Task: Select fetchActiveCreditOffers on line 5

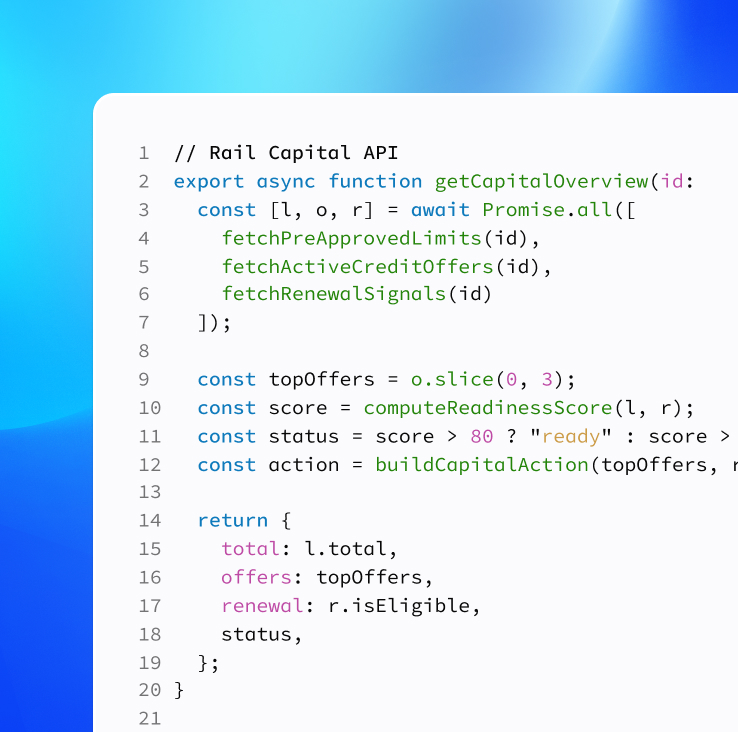Action: tap(358, 267)
